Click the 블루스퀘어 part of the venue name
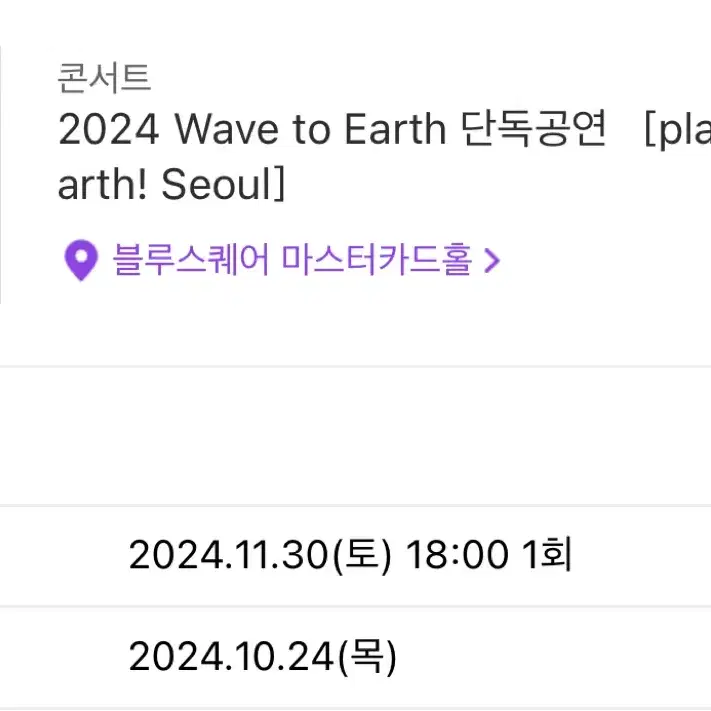 coord(191,260)
